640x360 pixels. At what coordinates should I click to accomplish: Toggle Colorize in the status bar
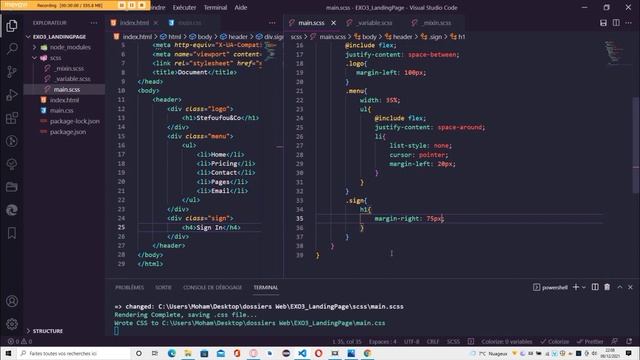[x=554, y=342]
